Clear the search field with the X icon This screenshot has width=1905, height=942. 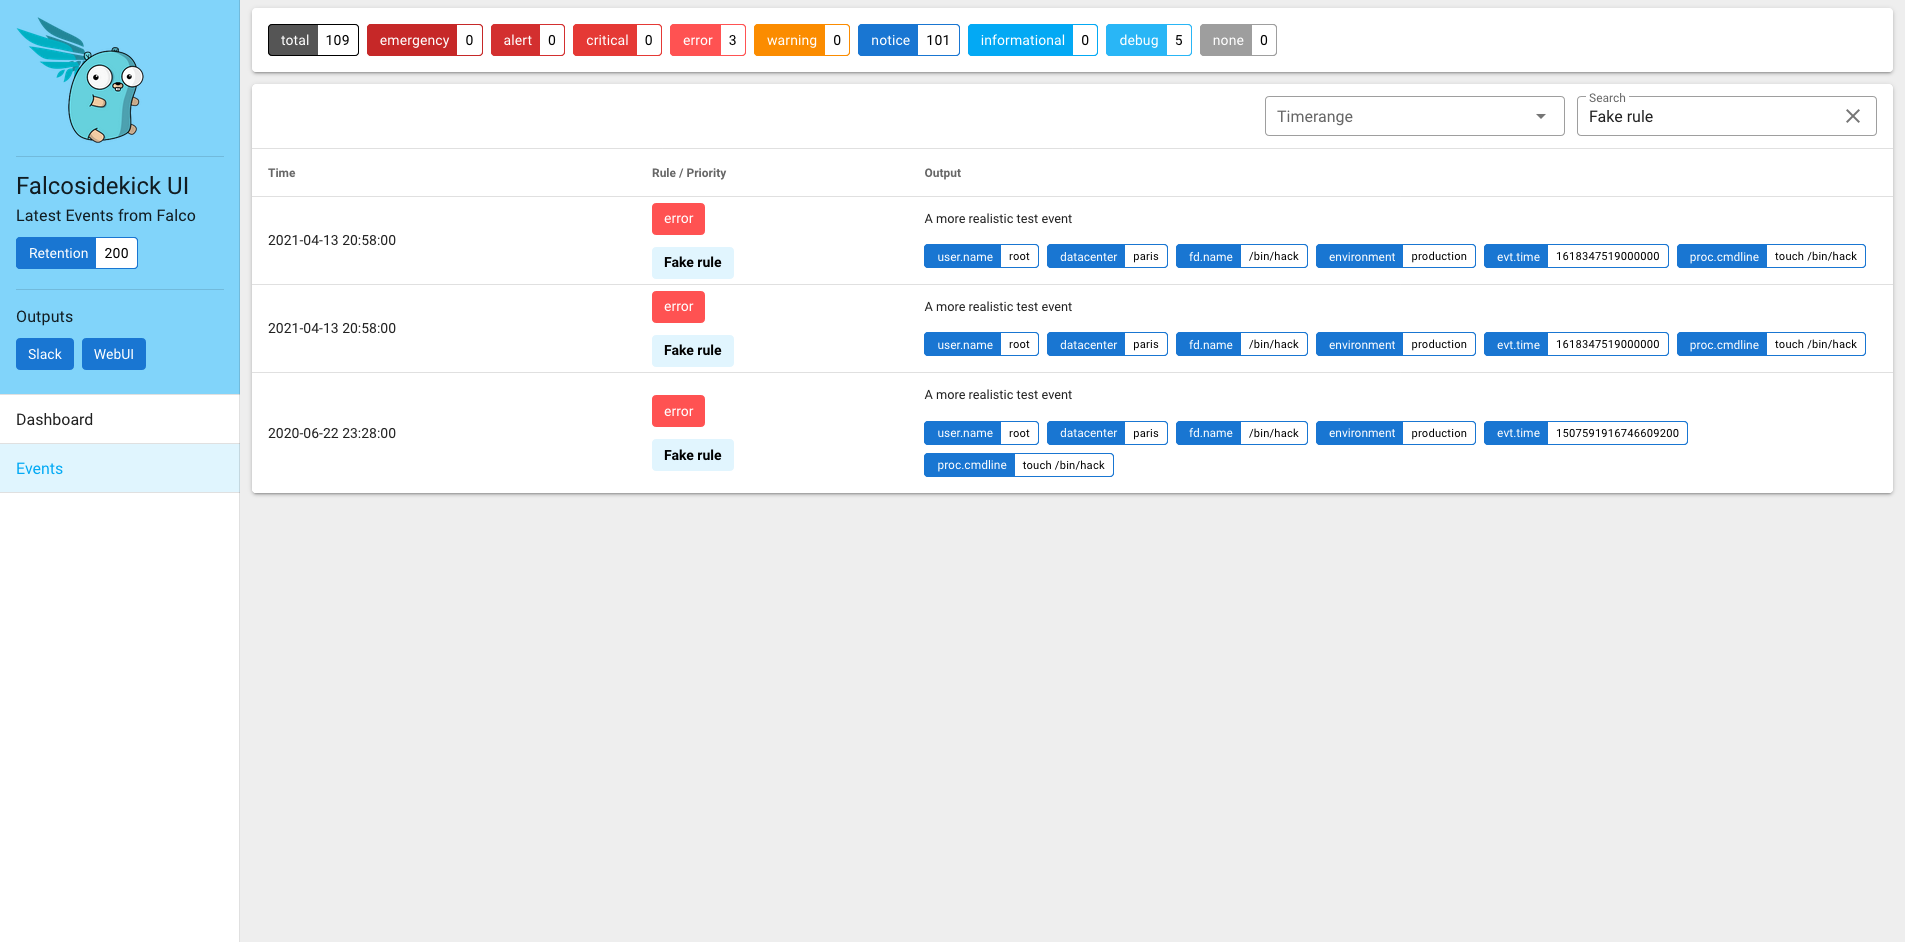[x=1852, y=116]
